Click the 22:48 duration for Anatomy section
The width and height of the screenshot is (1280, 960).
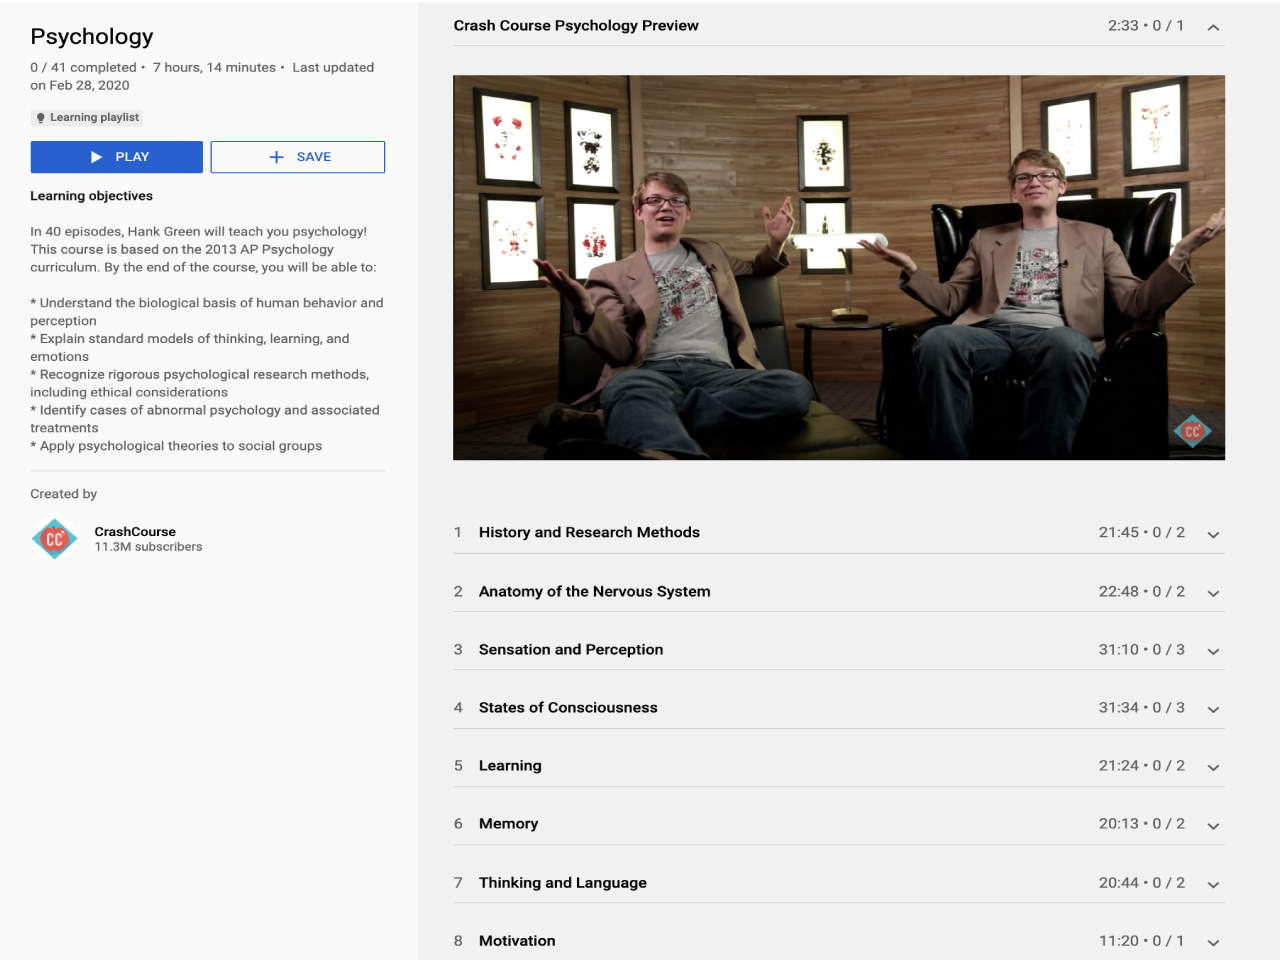pos(1118,591)
